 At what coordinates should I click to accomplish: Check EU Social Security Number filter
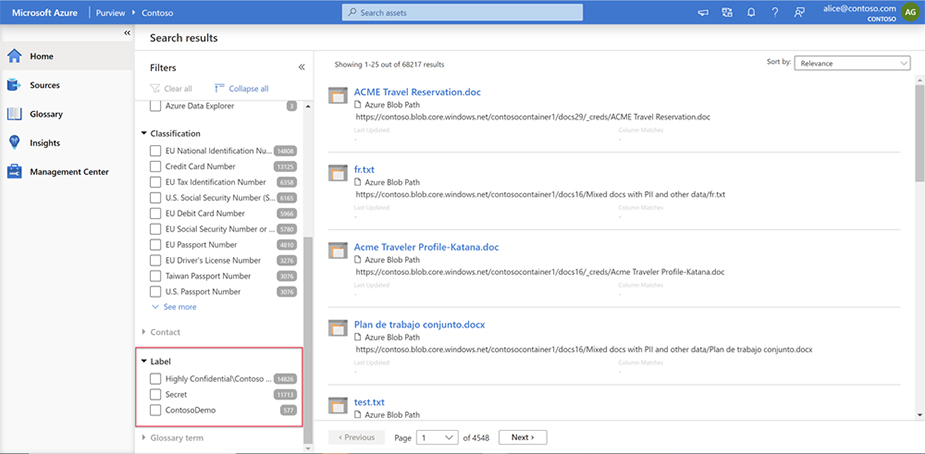[155, 229]
